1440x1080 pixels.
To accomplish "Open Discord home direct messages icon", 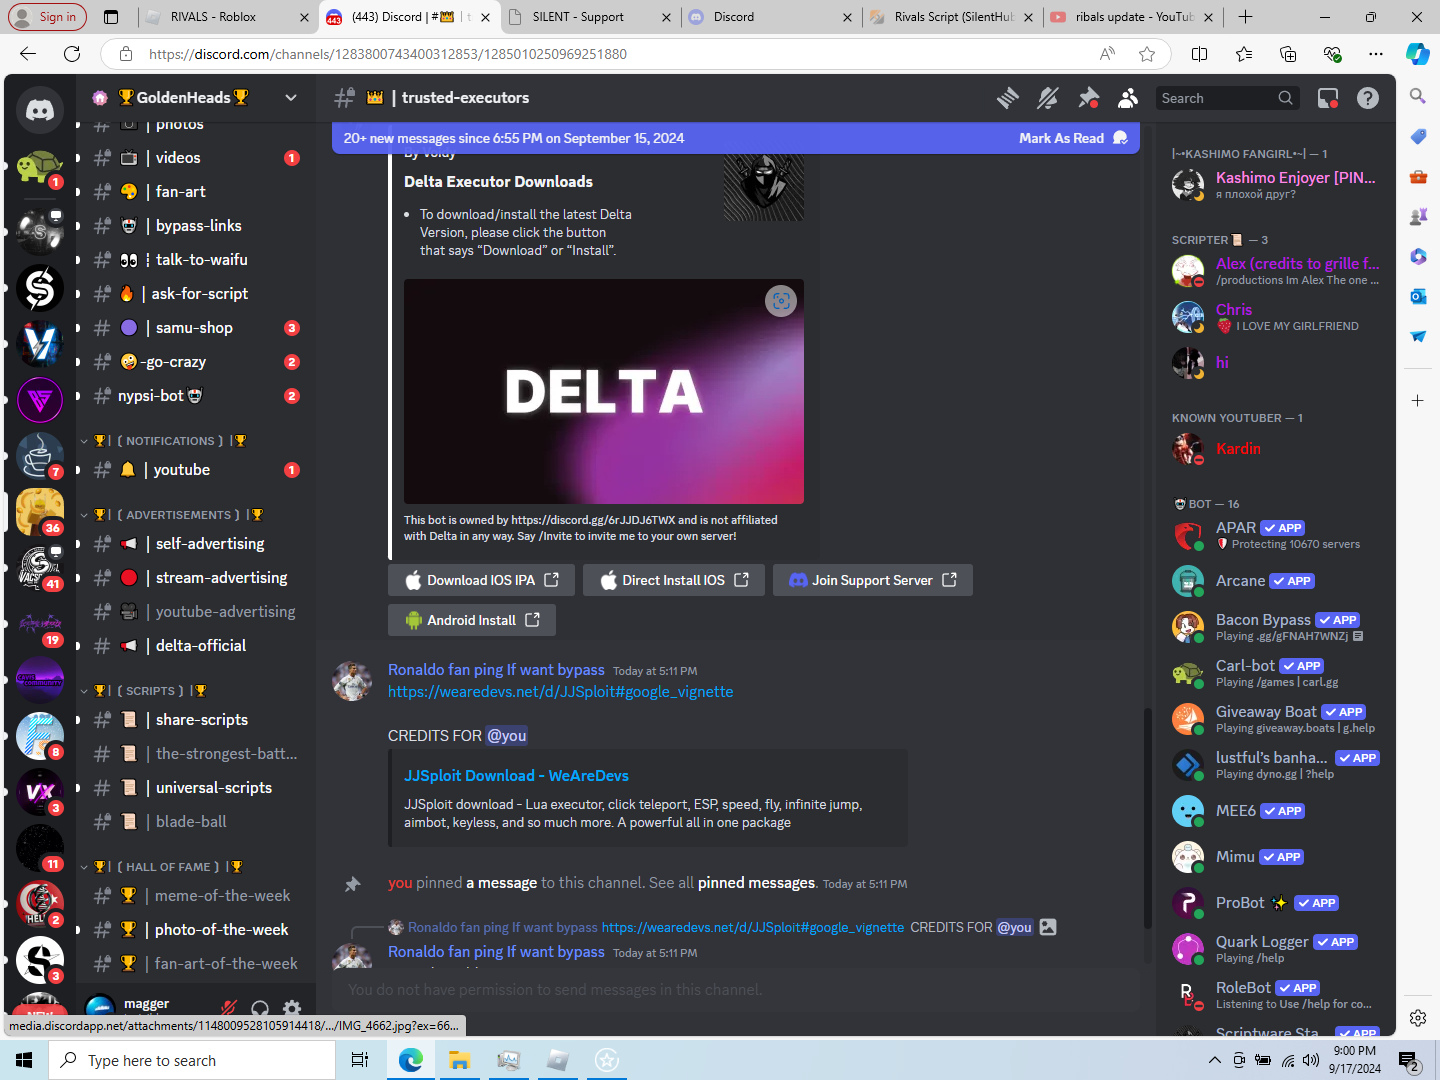I will (40, 110).
